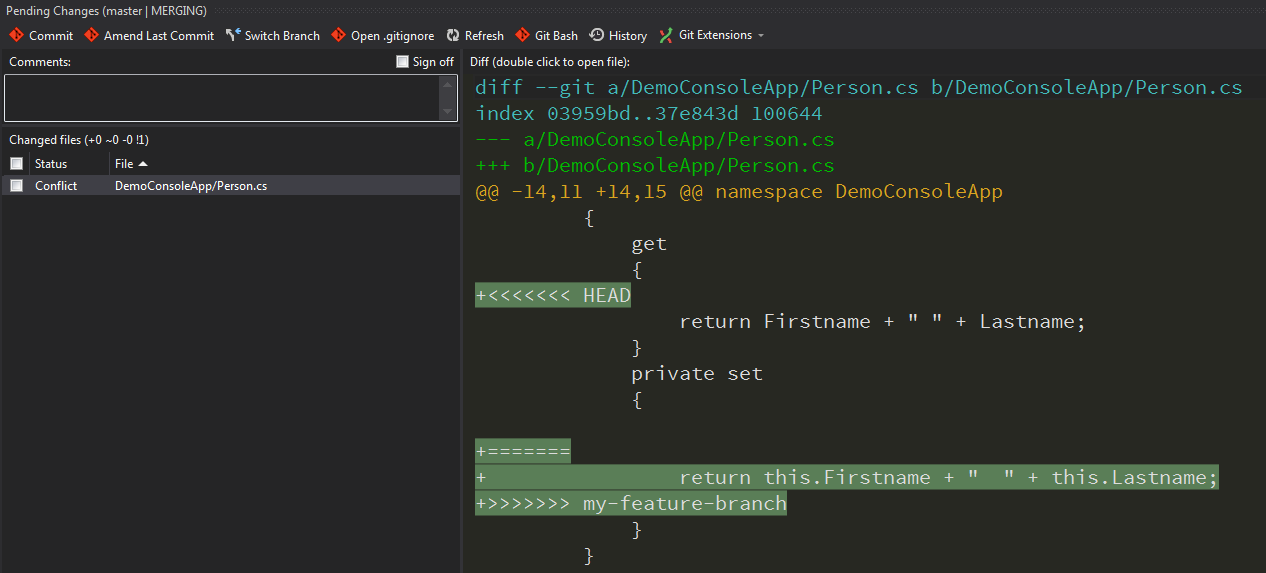The image size is (1266, 573).
Task: Click the Amend Last Commit label
Action: click(x=159, y=35)
